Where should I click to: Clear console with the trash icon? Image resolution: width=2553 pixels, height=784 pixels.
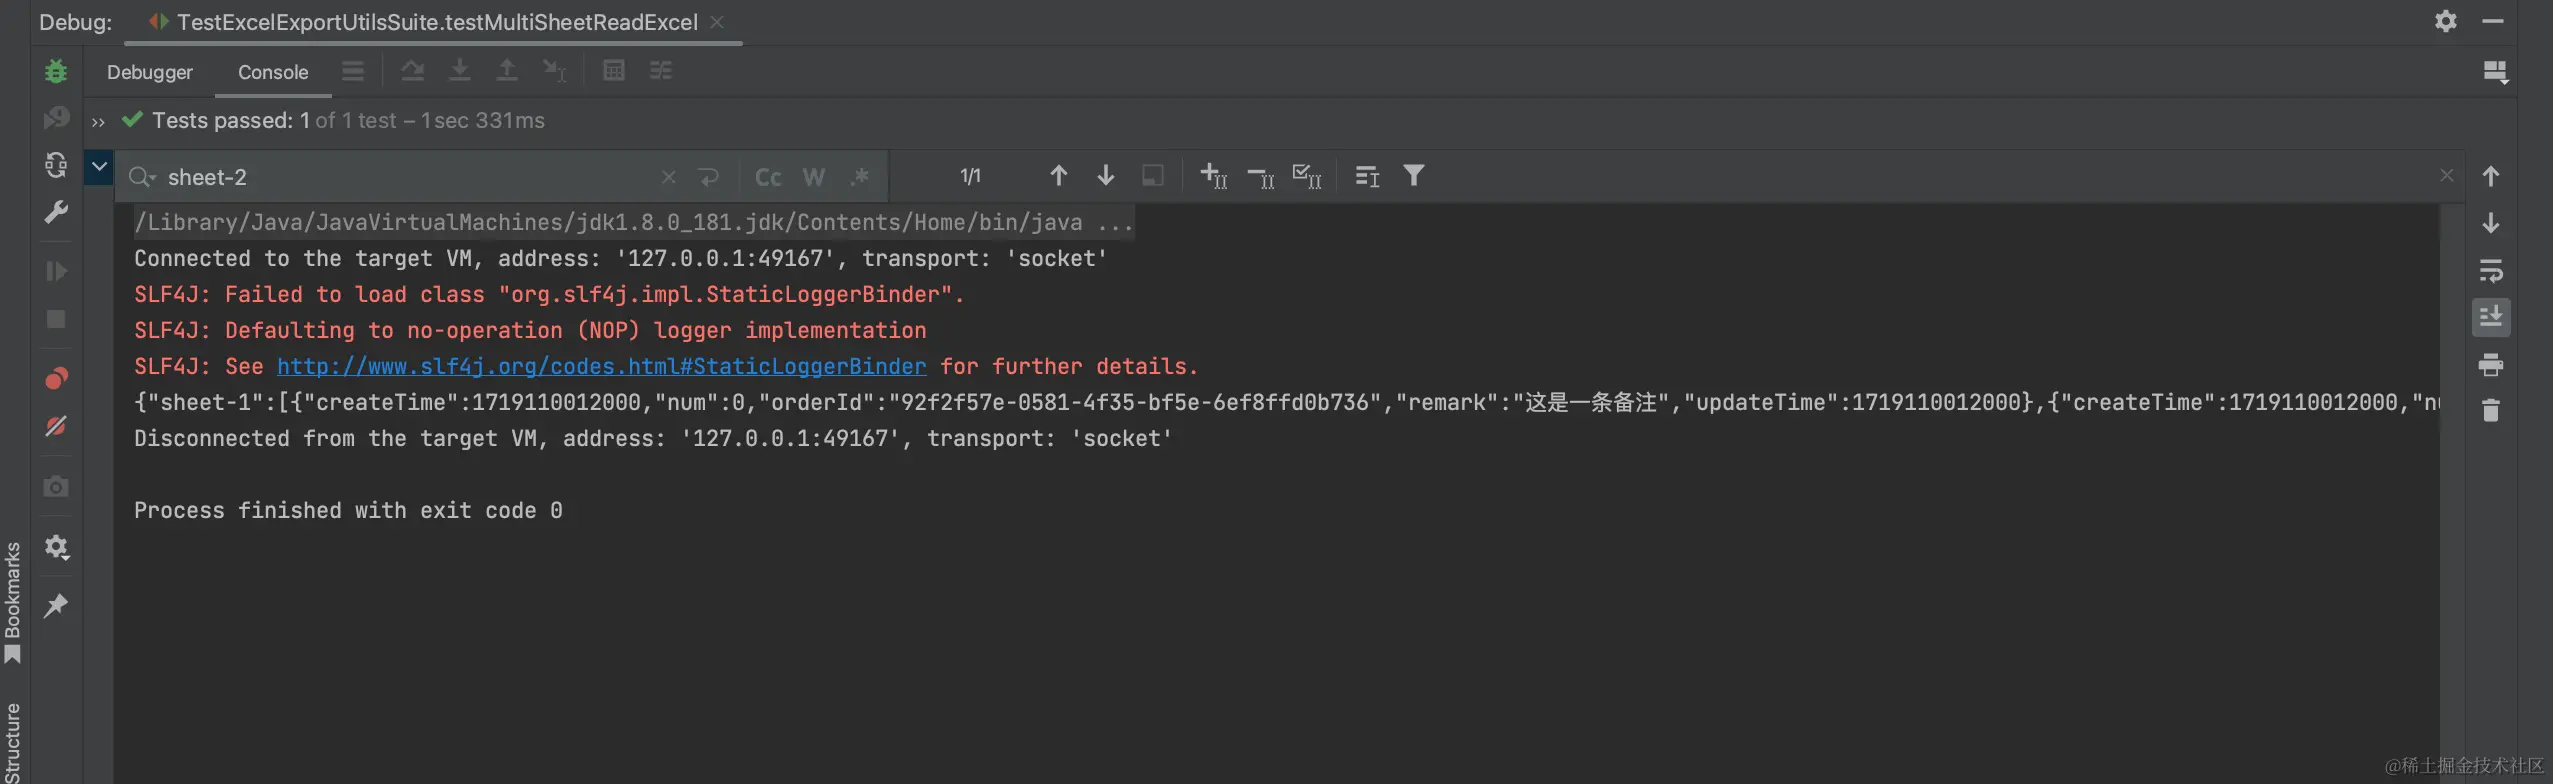pyautogui.click(x=2491, y=411)
